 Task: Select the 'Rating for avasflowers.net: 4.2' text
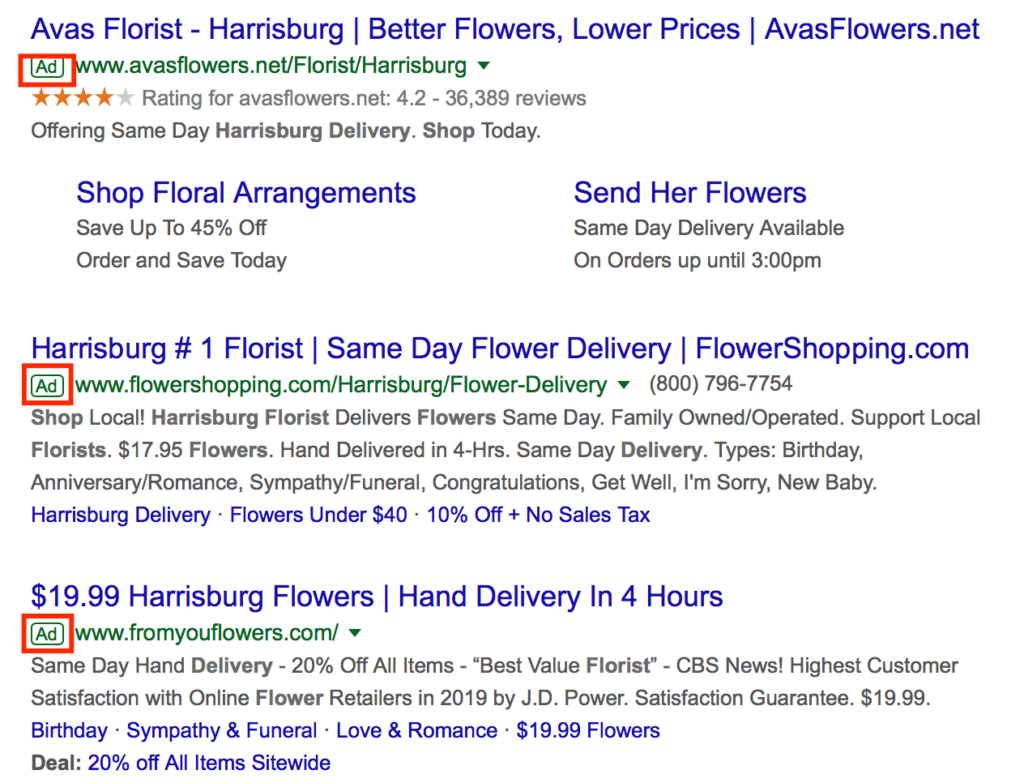284,99
